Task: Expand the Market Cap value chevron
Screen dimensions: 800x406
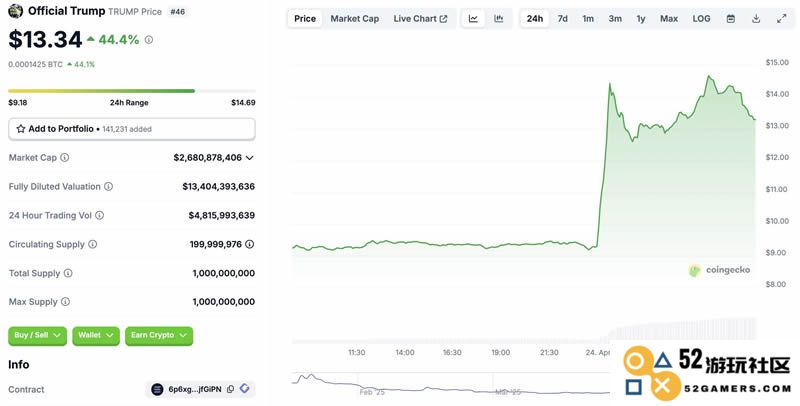Action: [x=249, y=158]
